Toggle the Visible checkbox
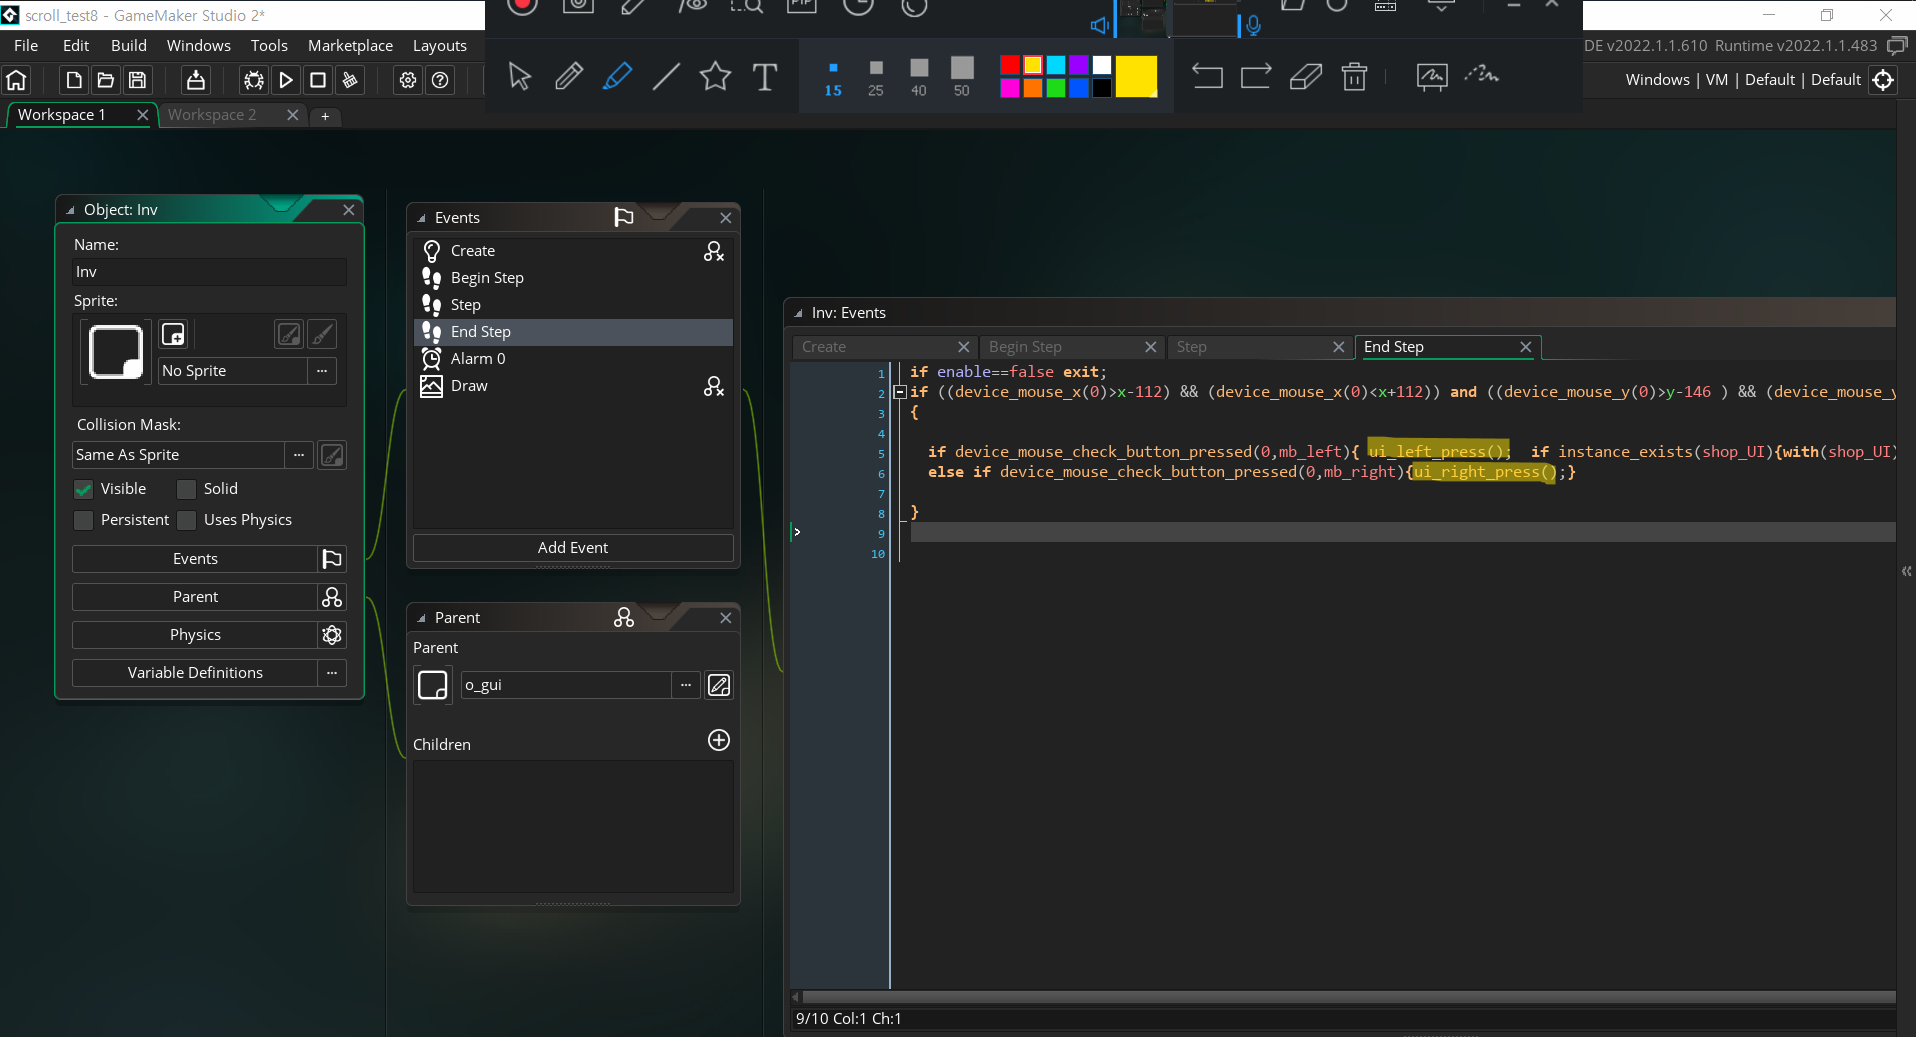The height and width of the screenshot is (1037, 1916). coord(84,489)
